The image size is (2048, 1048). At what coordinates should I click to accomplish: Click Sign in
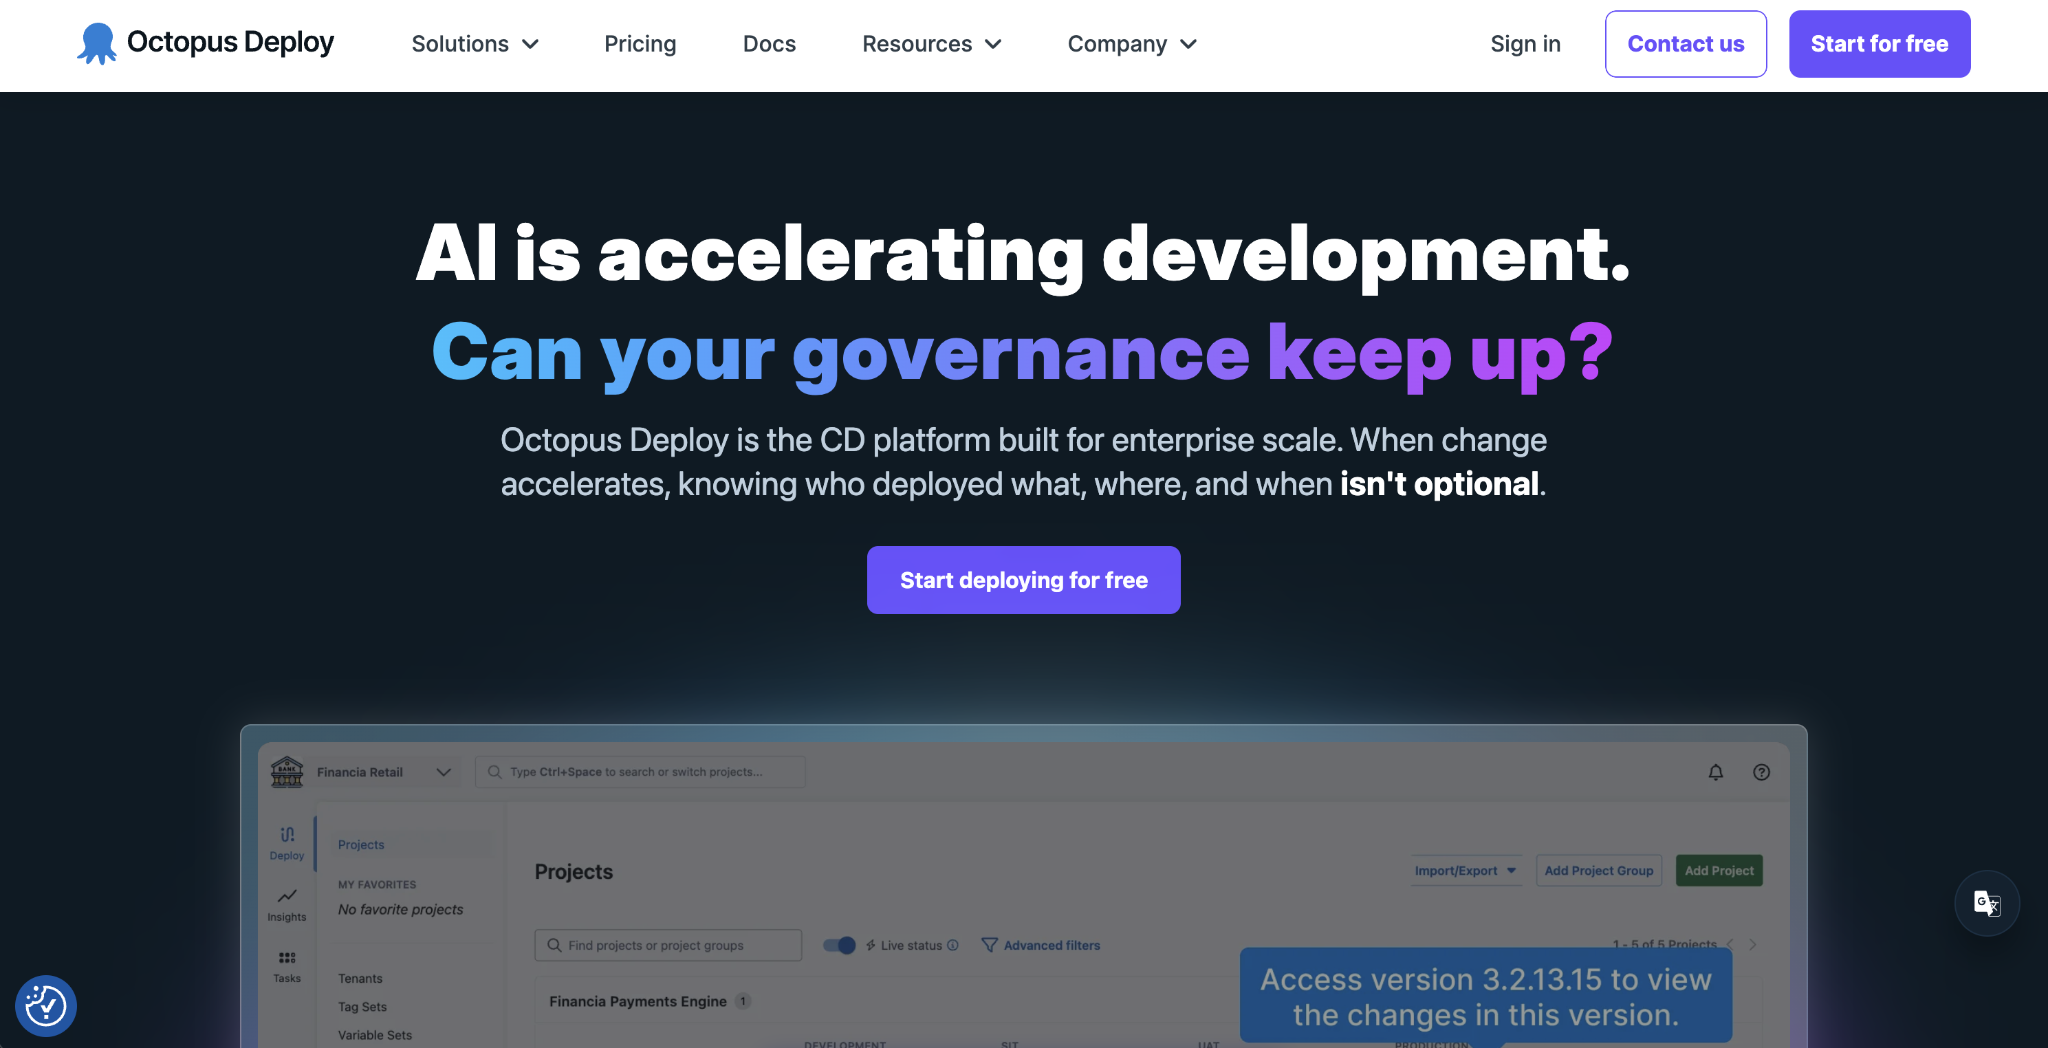coord(1525,44)
